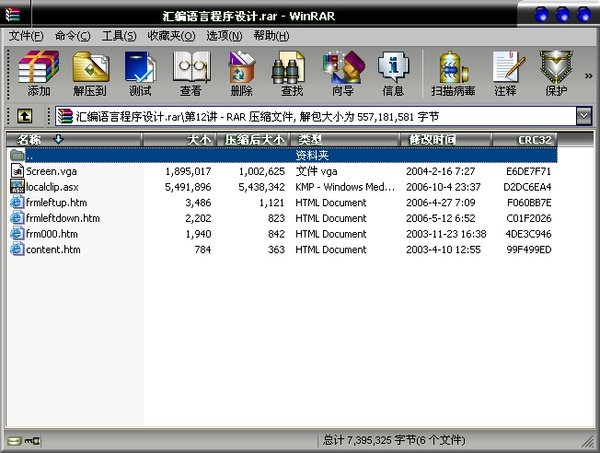Select the localclip.asx file
600x453 pixels.
pyautogui.click(x=53, y=187)
